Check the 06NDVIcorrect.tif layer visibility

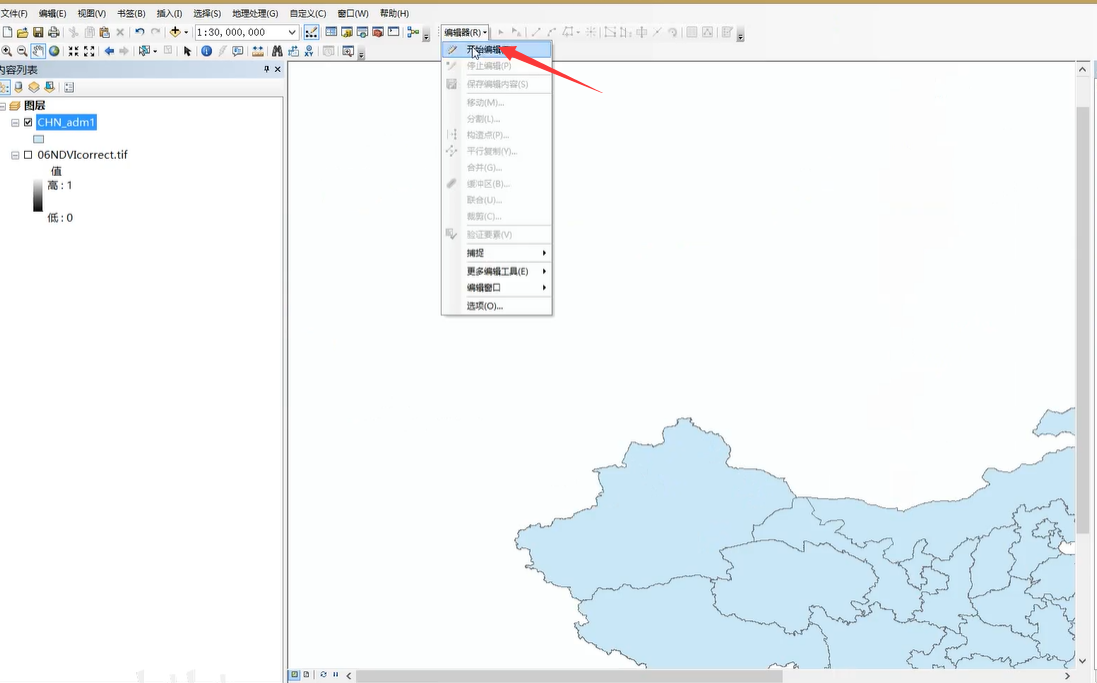tap(28, 155)
